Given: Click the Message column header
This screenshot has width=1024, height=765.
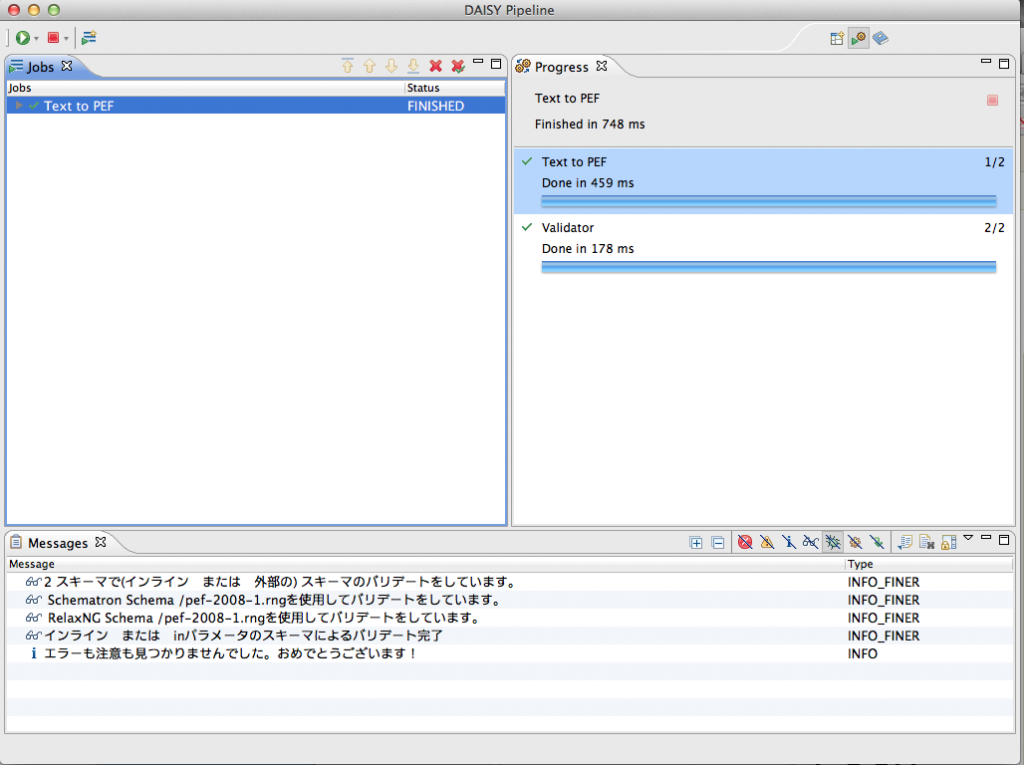Looking at the screenshot, I should tap(425, 564).
